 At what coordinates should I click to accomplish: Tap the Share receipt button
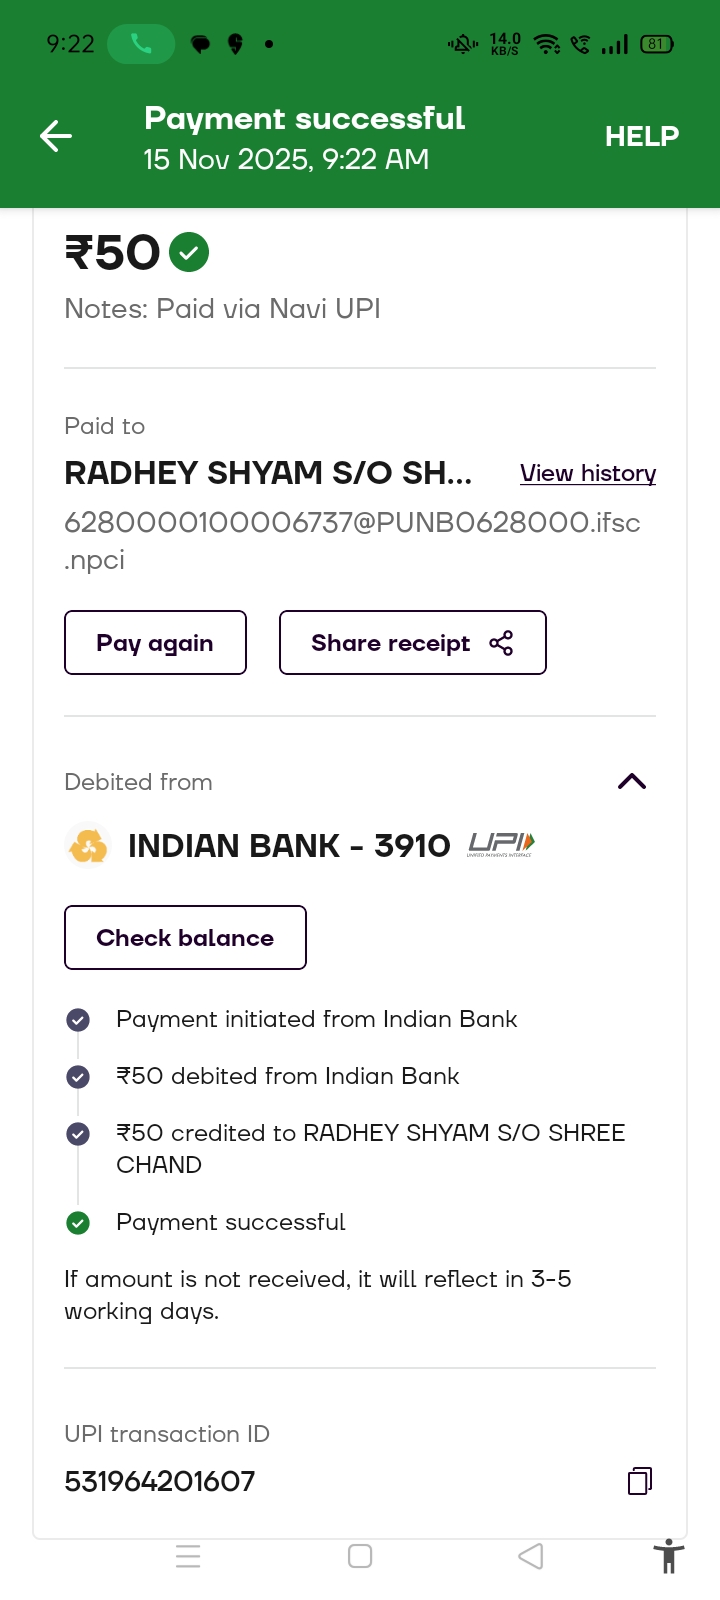[x=412, y=643]
